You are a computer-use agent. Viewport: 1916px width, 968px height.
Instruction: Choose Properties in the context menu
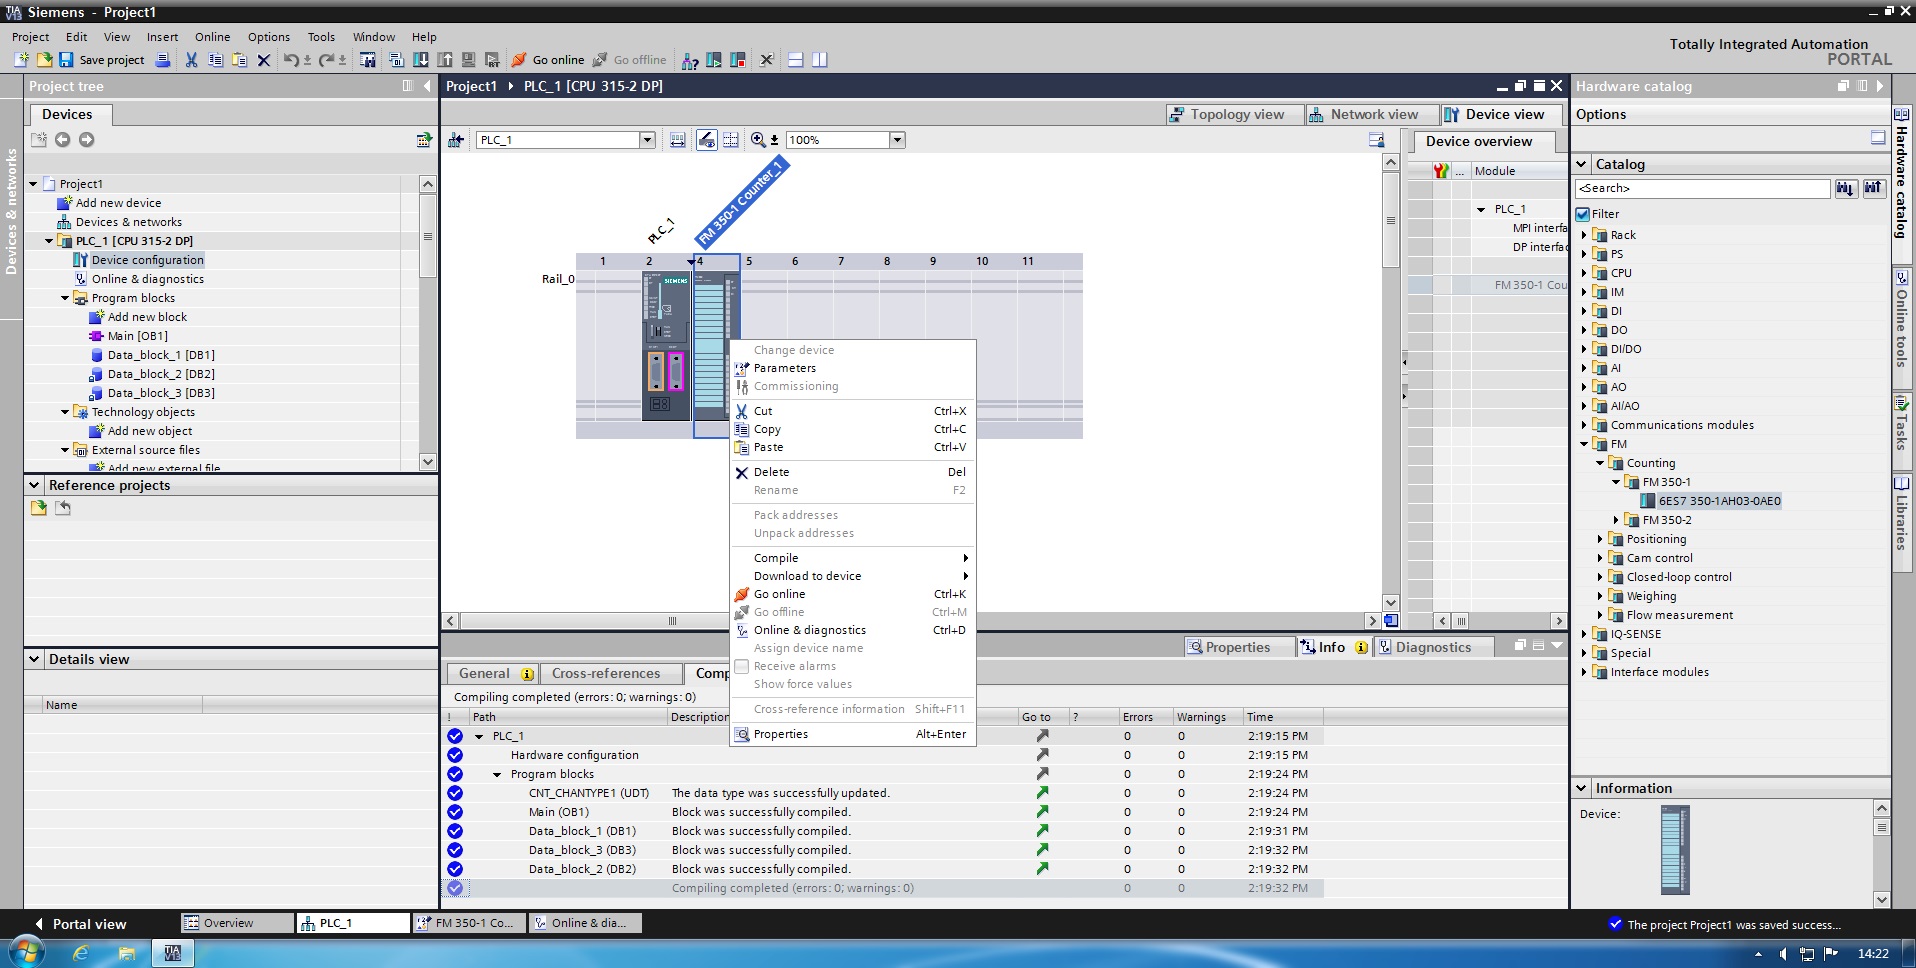(x=852, y=734)
